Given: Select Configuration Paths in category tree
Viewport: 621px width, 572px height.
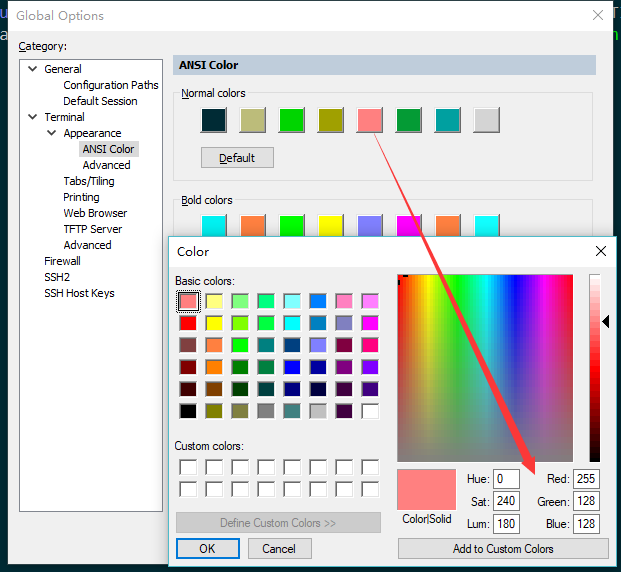Looking at the screenshot, I should [x=111, y=85].
